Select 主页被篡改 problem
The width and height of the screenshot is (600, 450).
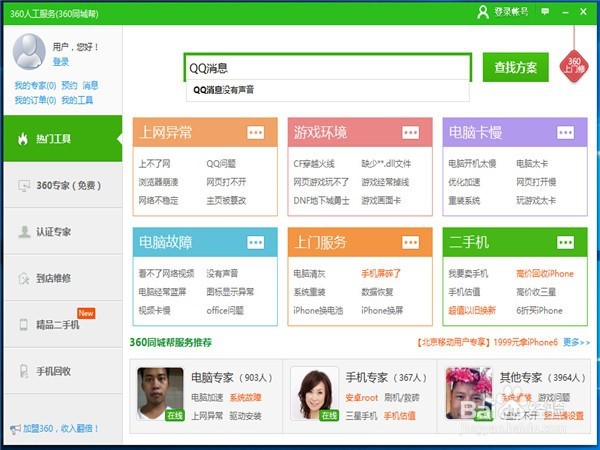pyautogui.click(x=226, y=201)
